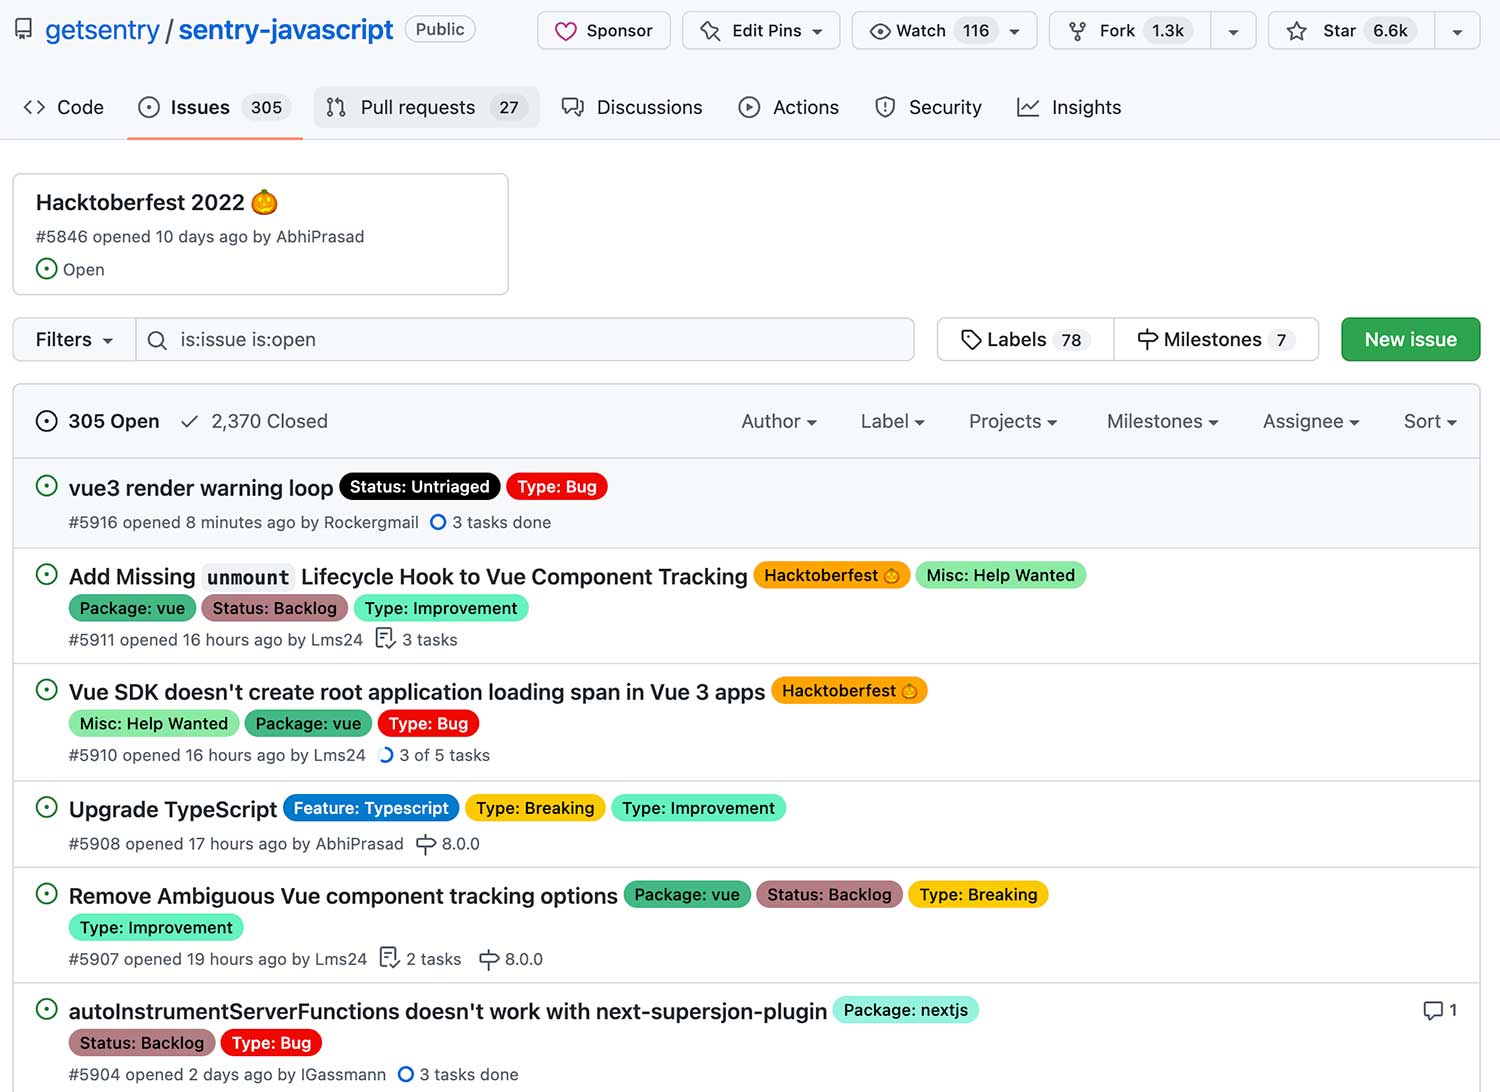Switch to the Security tab
Screen dimensions: 1500x1092
coord(928,107)
